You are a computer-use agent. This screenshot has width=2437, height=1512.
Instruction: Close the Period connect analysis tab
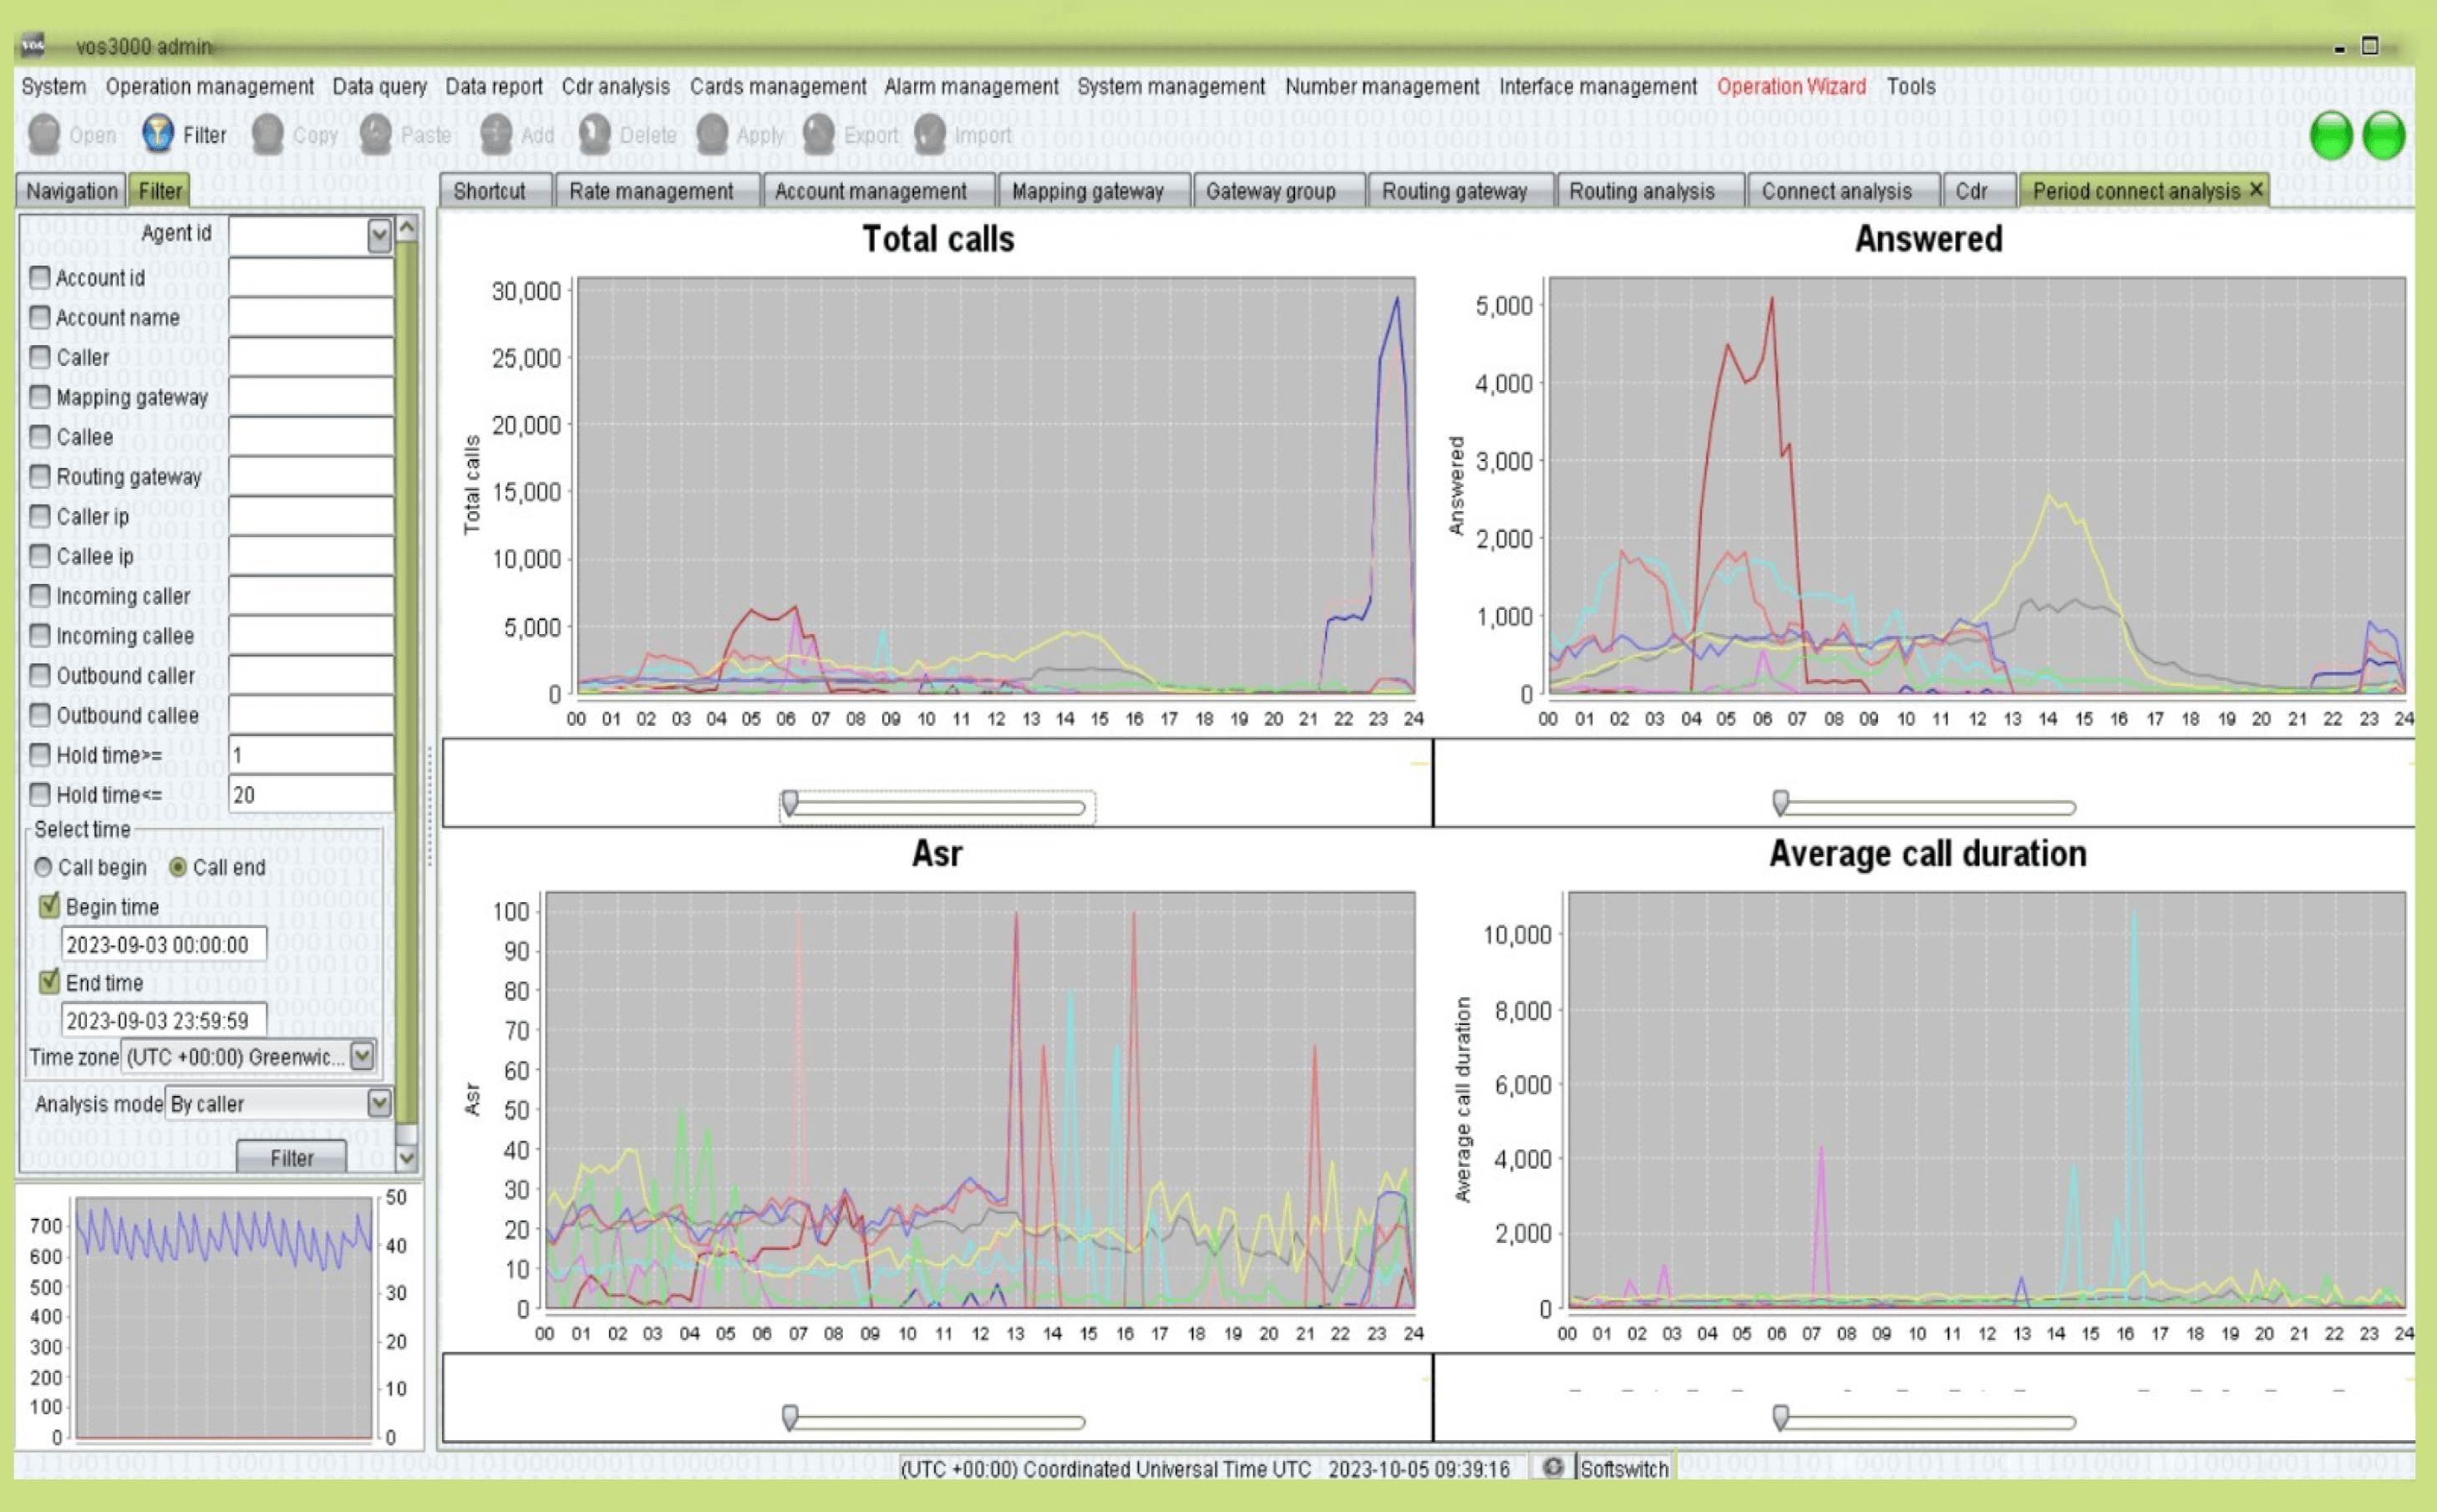click(x=2256, y=189)
